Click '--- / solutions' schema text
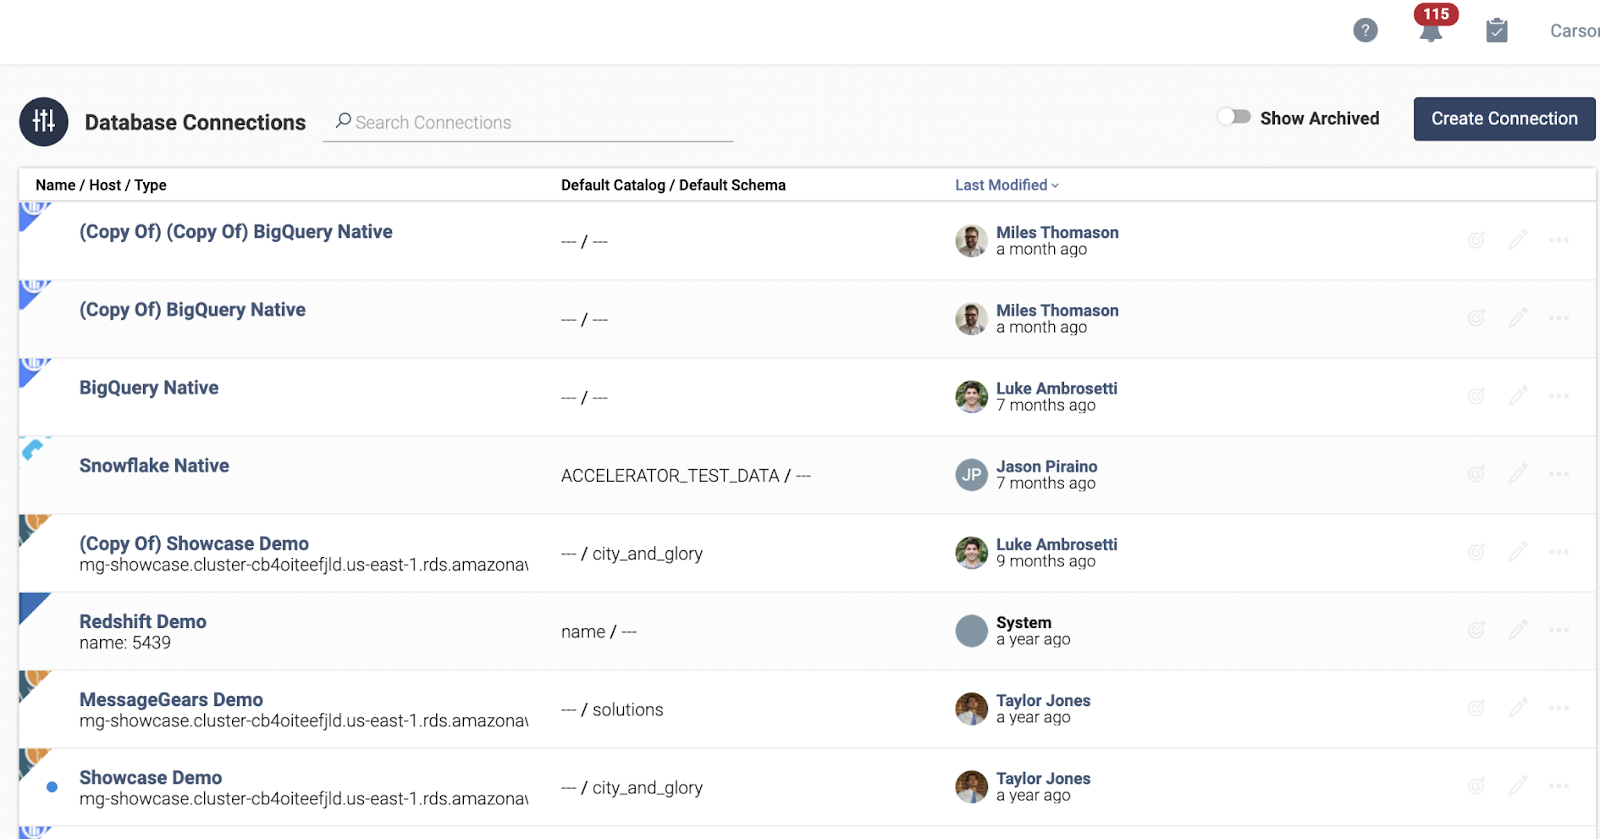Viewport: 1600px width, 839px height. point(612,710)
